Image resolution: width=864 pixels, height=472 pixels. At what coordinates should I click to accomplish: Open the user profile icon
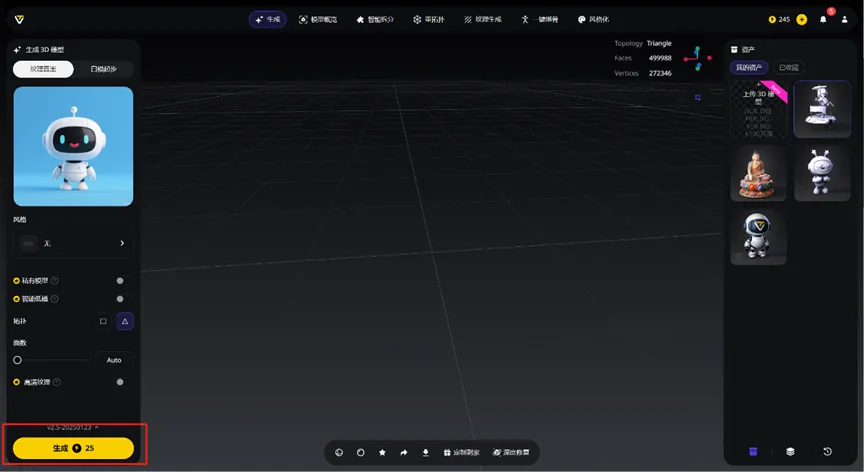tap(845, 19)
